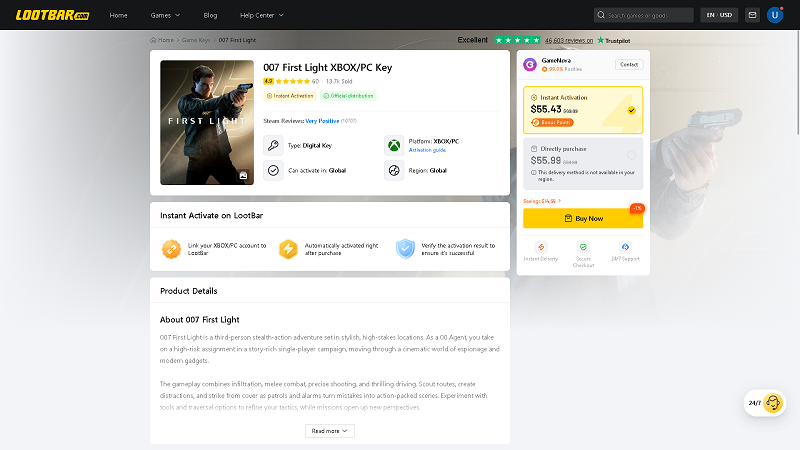Open the Home menu item
Screen dimensions: 800x450
[118, 15]
